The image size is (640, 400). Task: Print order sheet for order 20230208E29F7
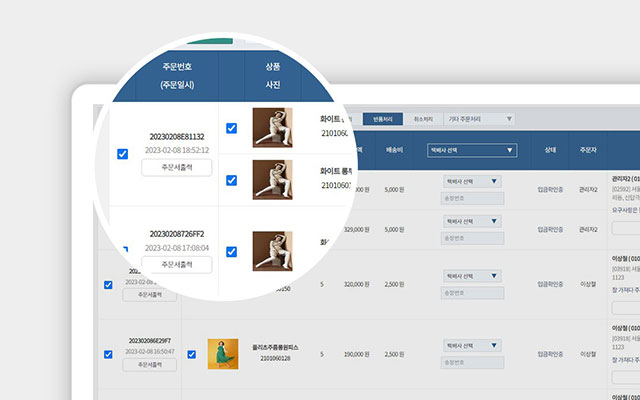pyautogui.click(x=148, y=365)
